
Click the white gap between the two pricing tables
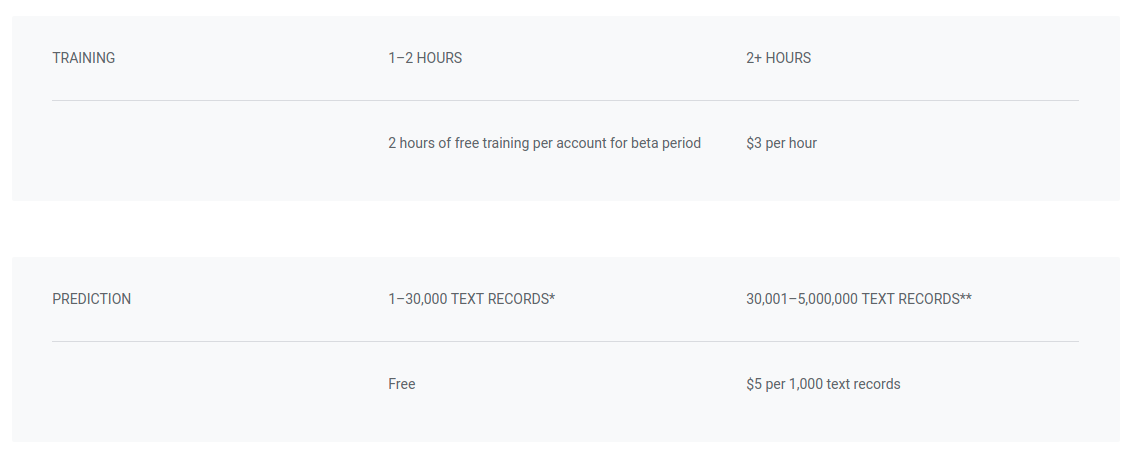click(565, 229)
